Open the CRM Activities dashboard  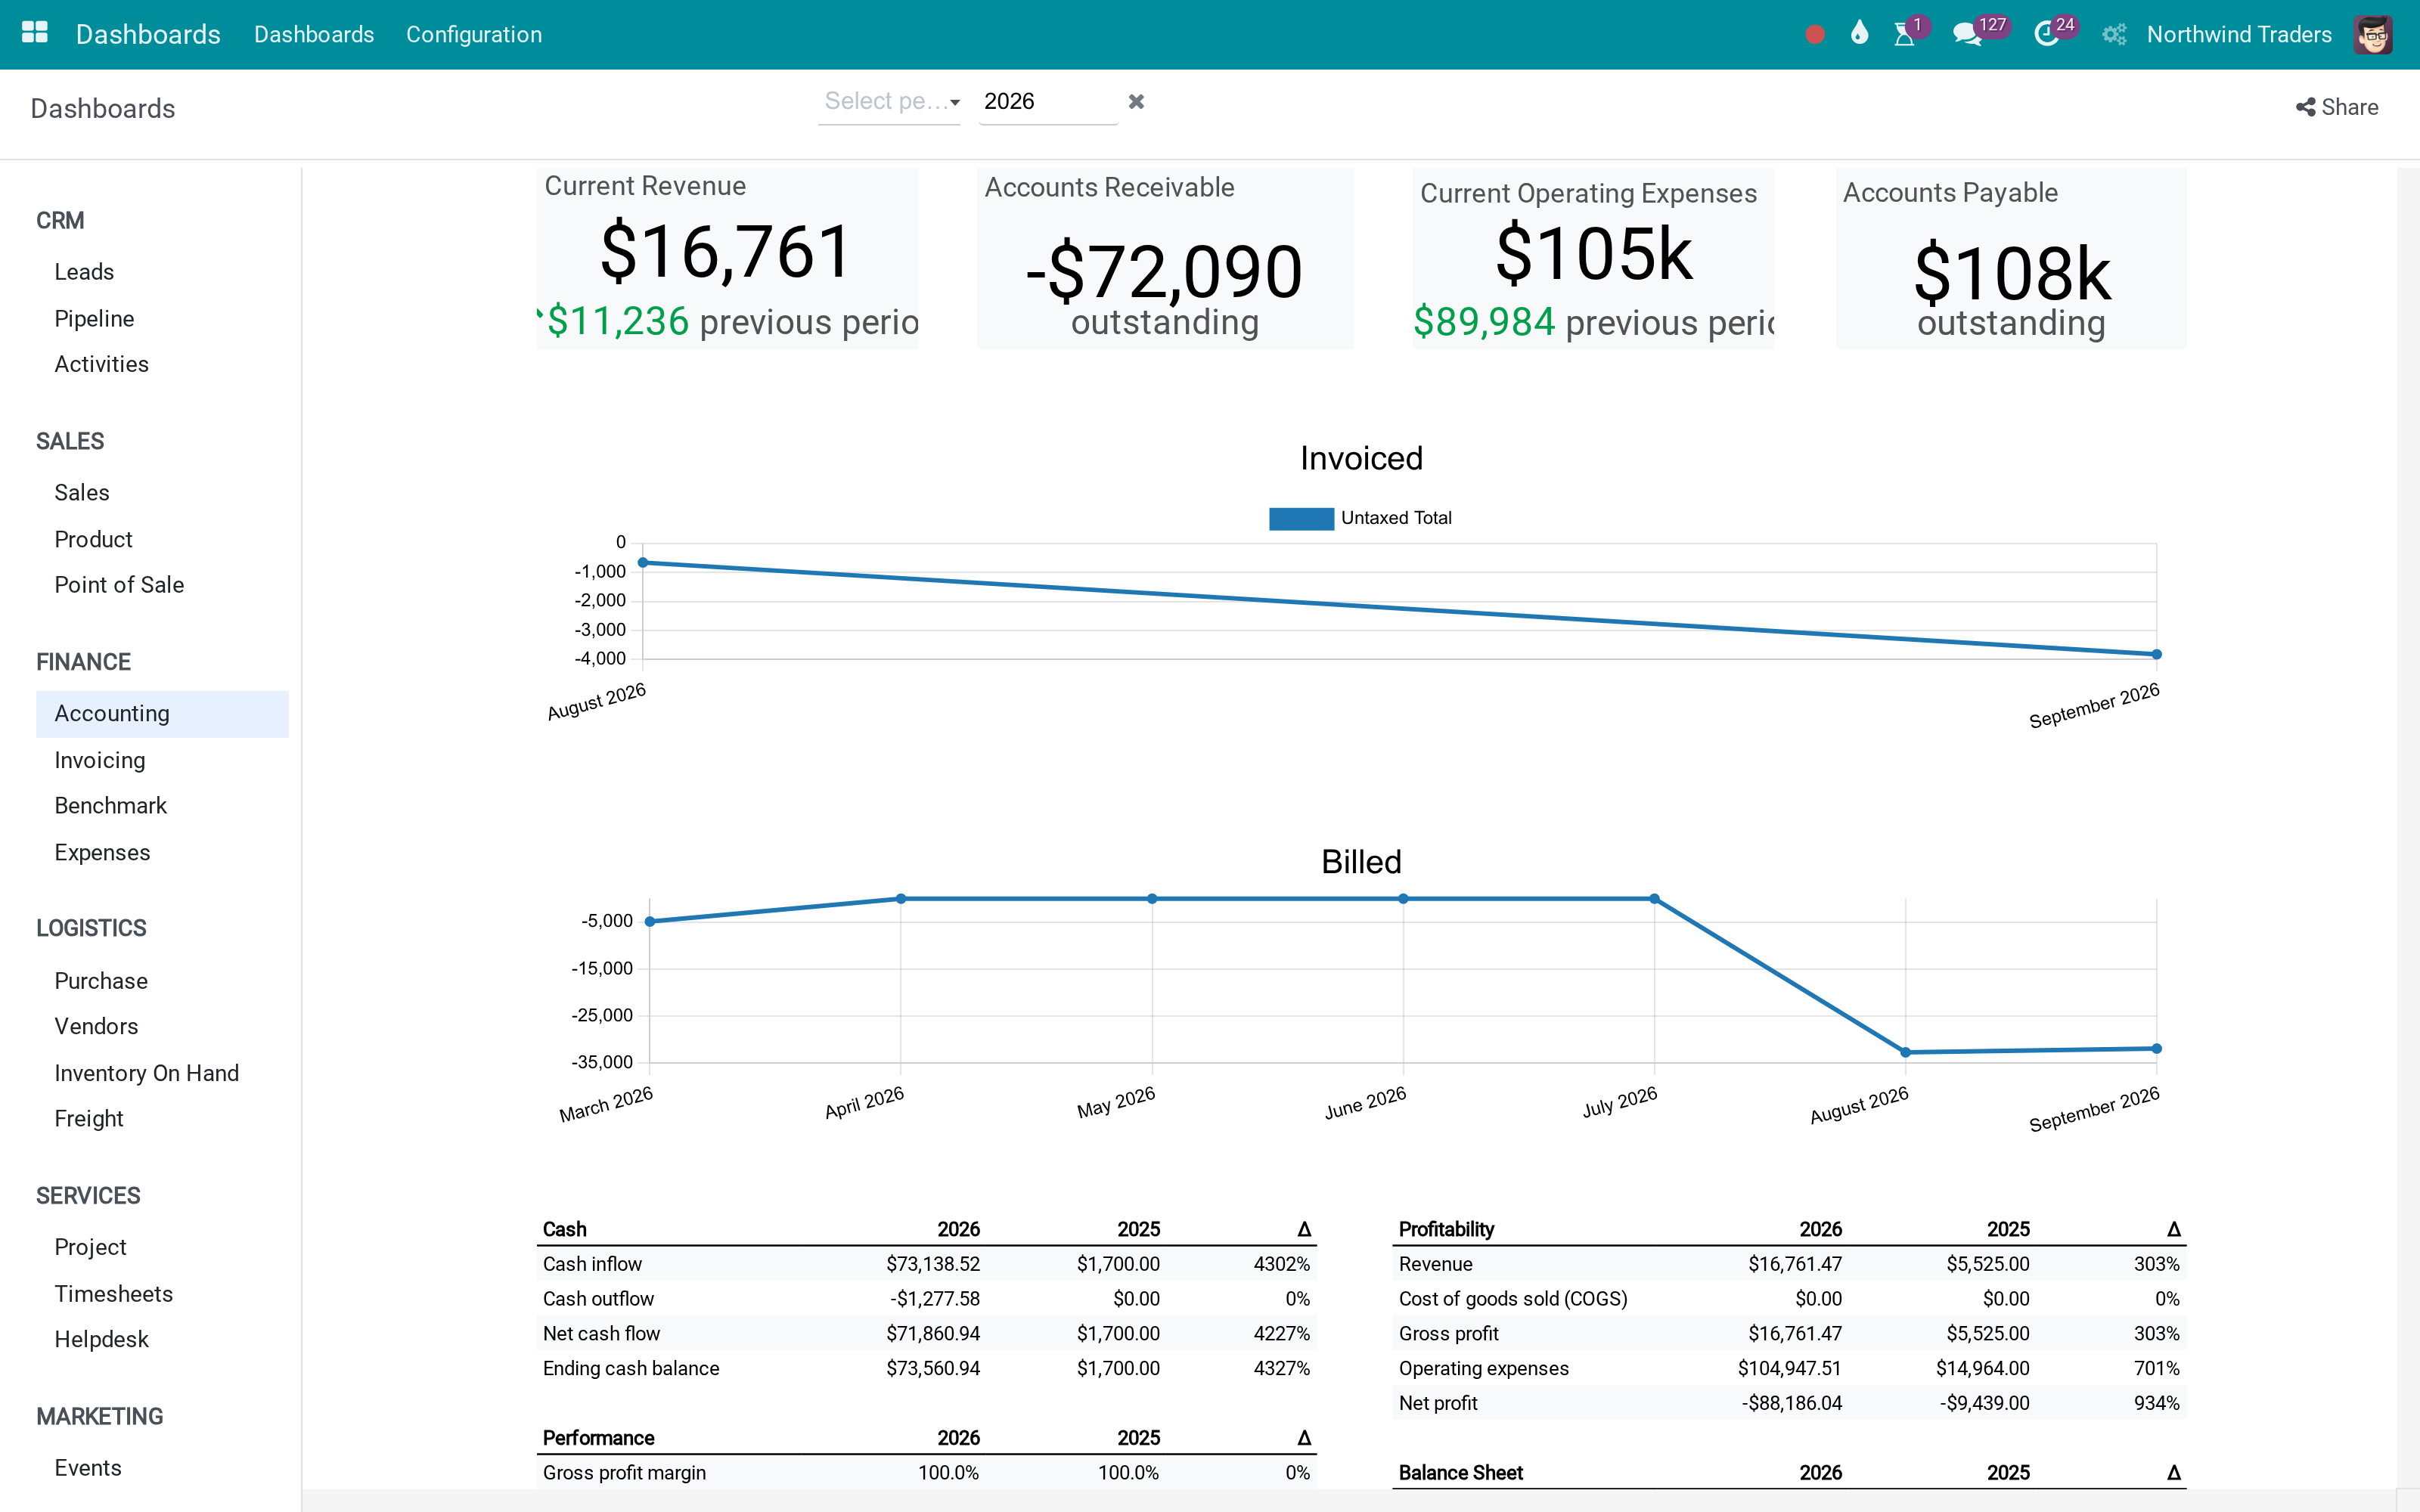coord(101,364)
